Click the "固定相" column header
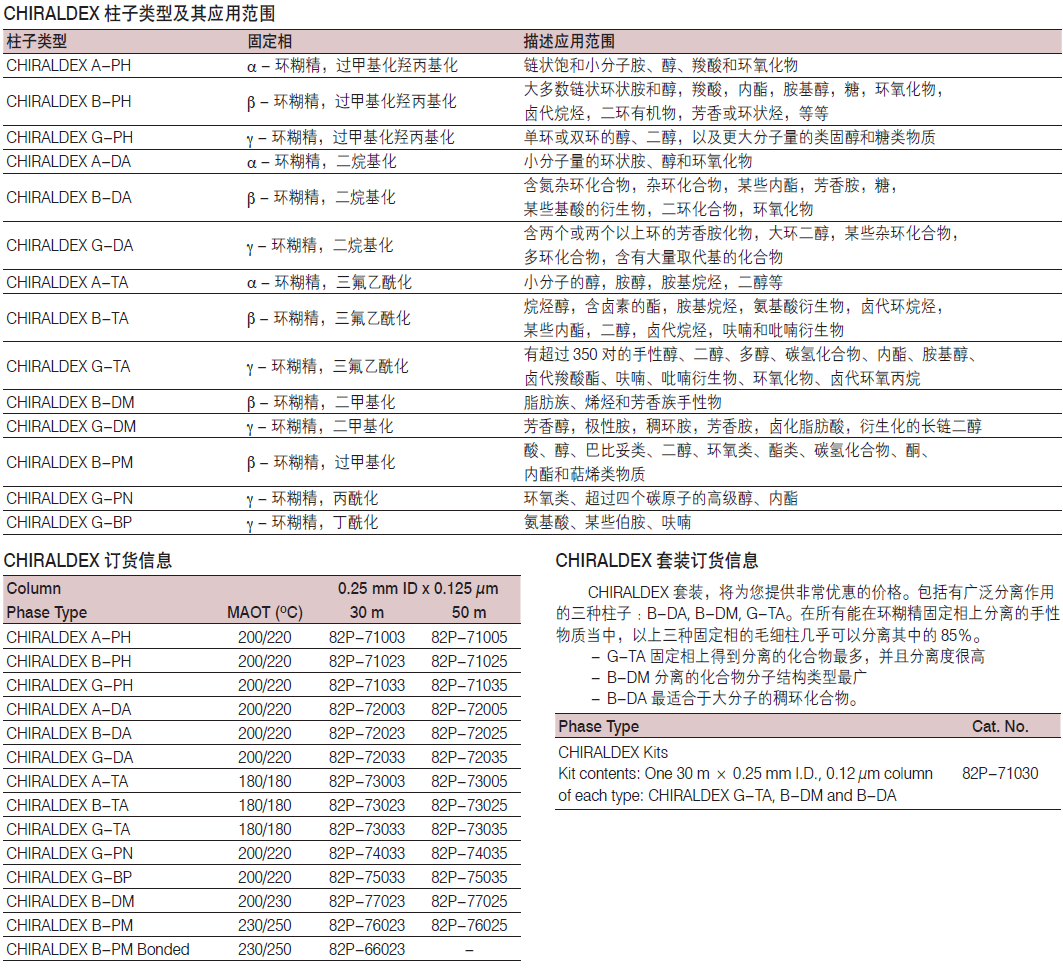1063x970 pixels. point(269,41)
